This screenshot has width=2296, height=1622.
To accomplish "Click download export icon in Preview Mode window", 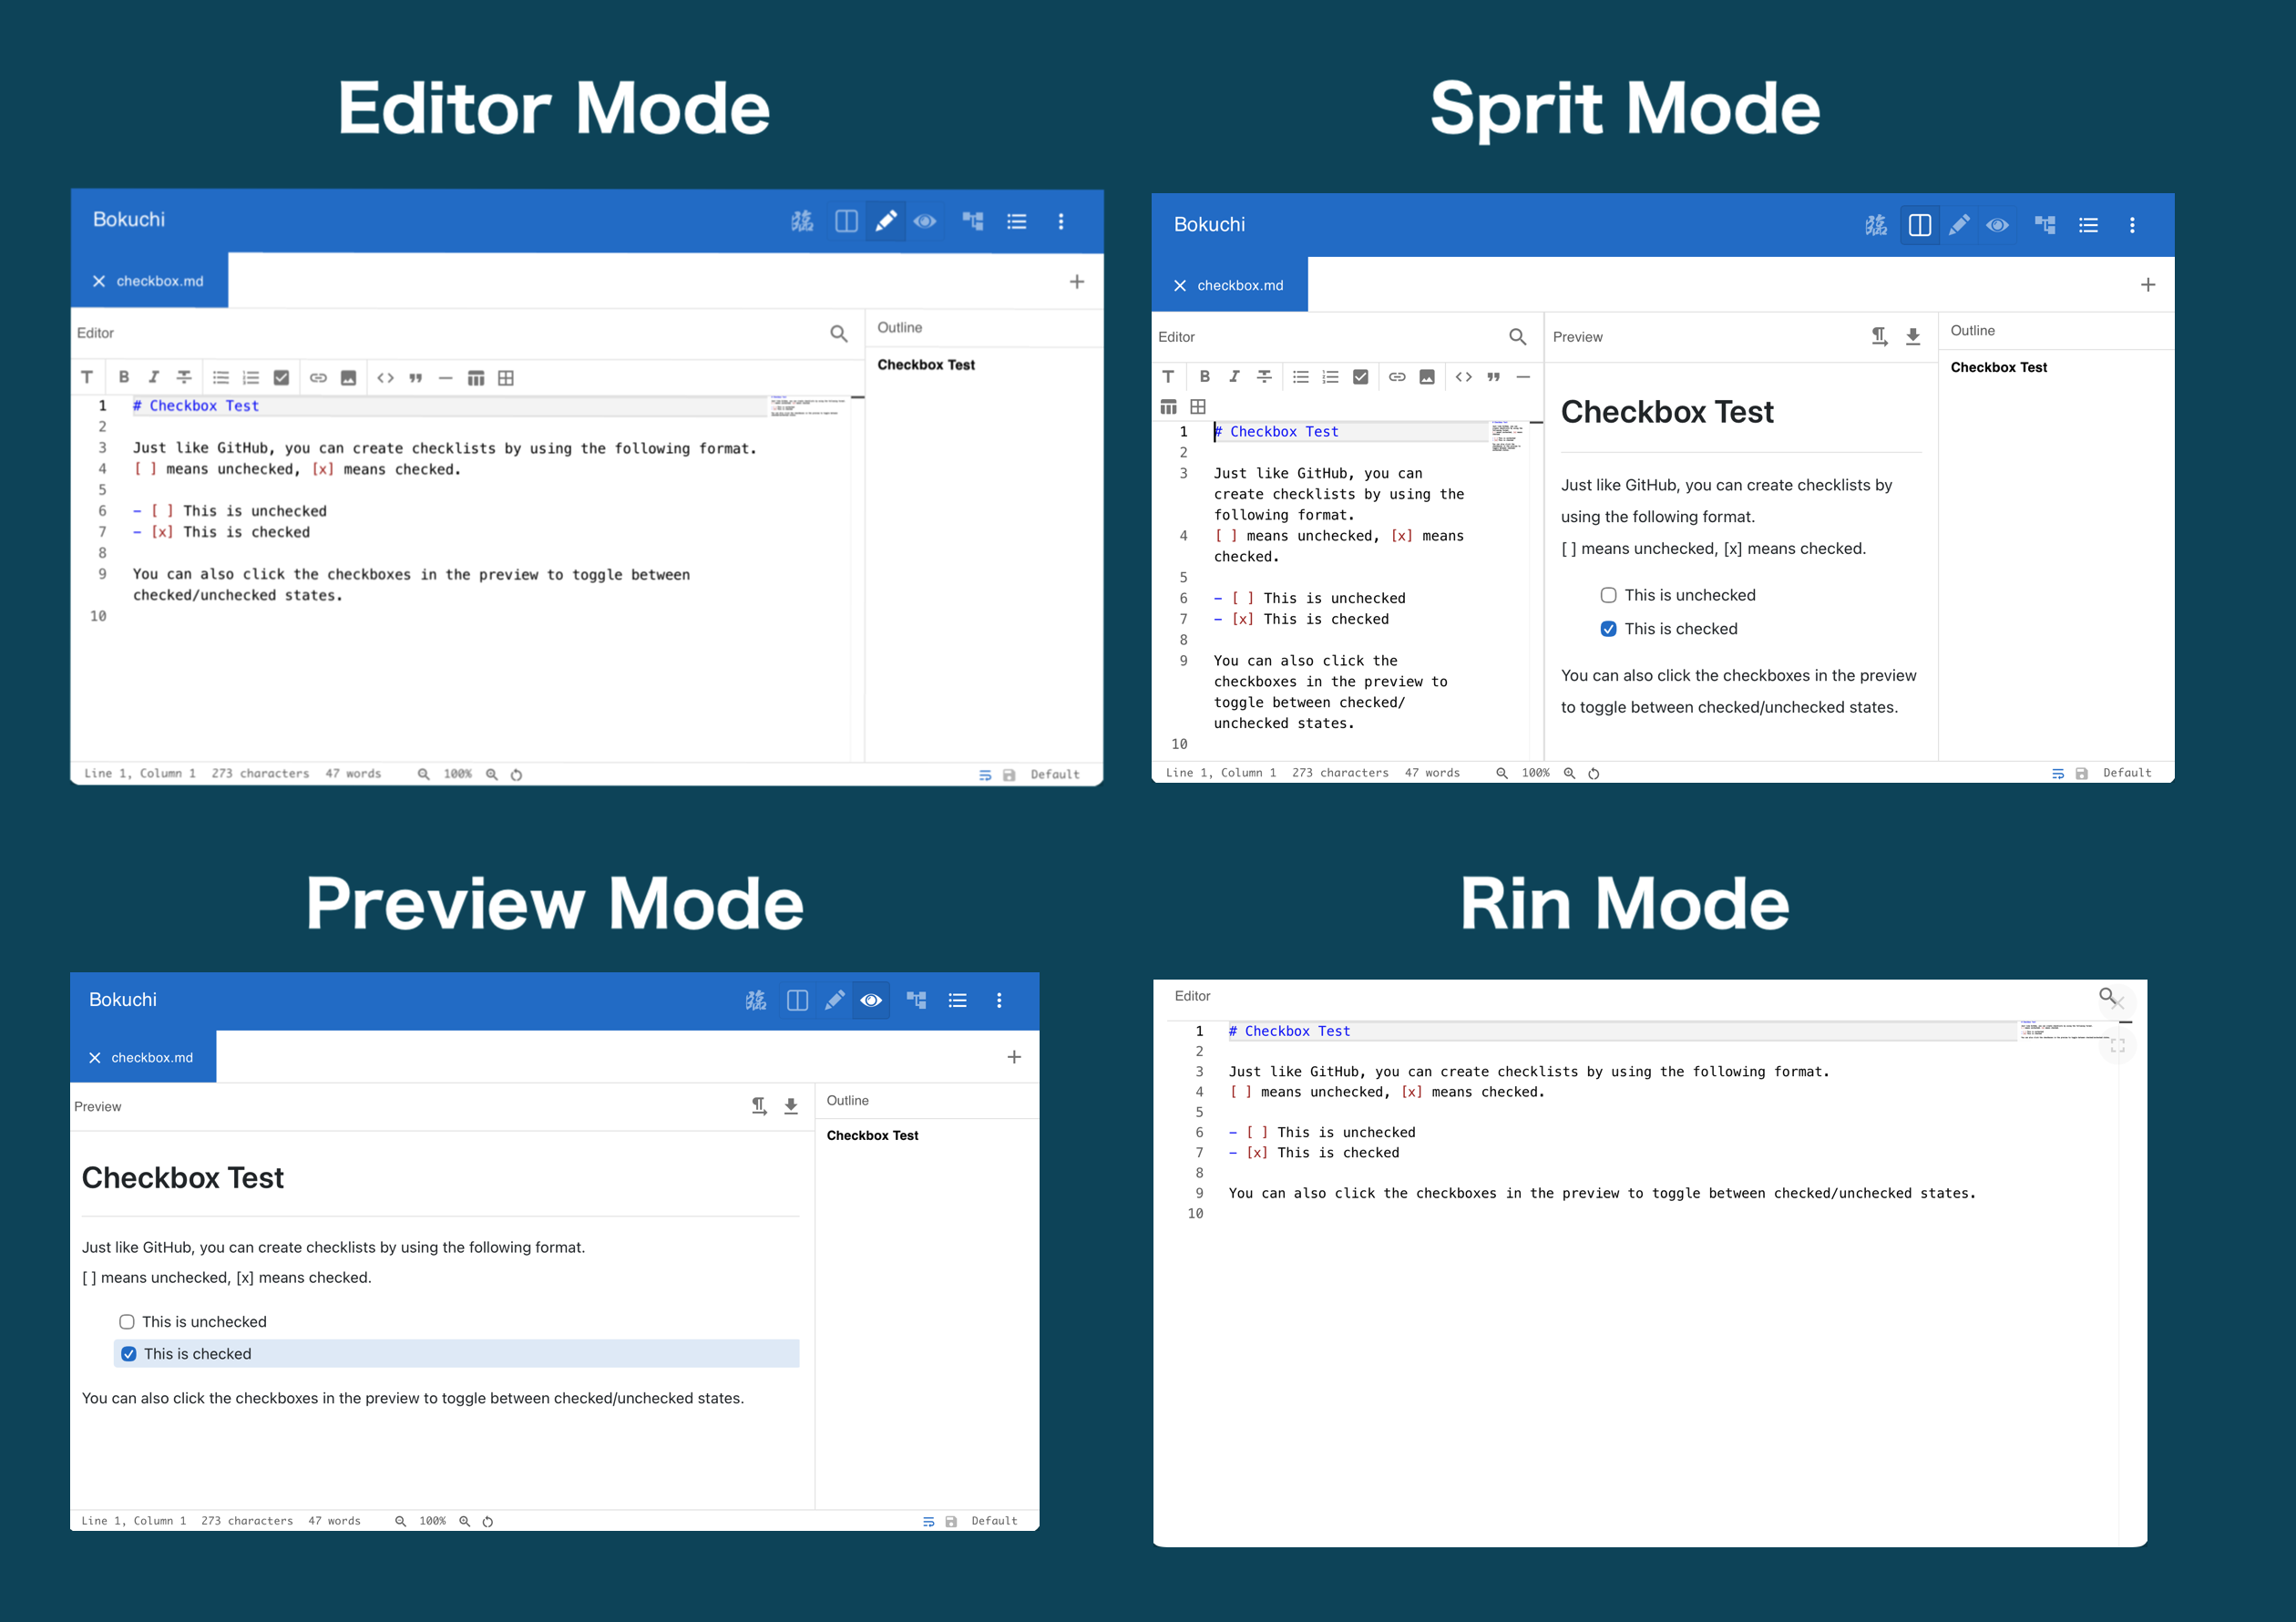I will point(791,1106).
